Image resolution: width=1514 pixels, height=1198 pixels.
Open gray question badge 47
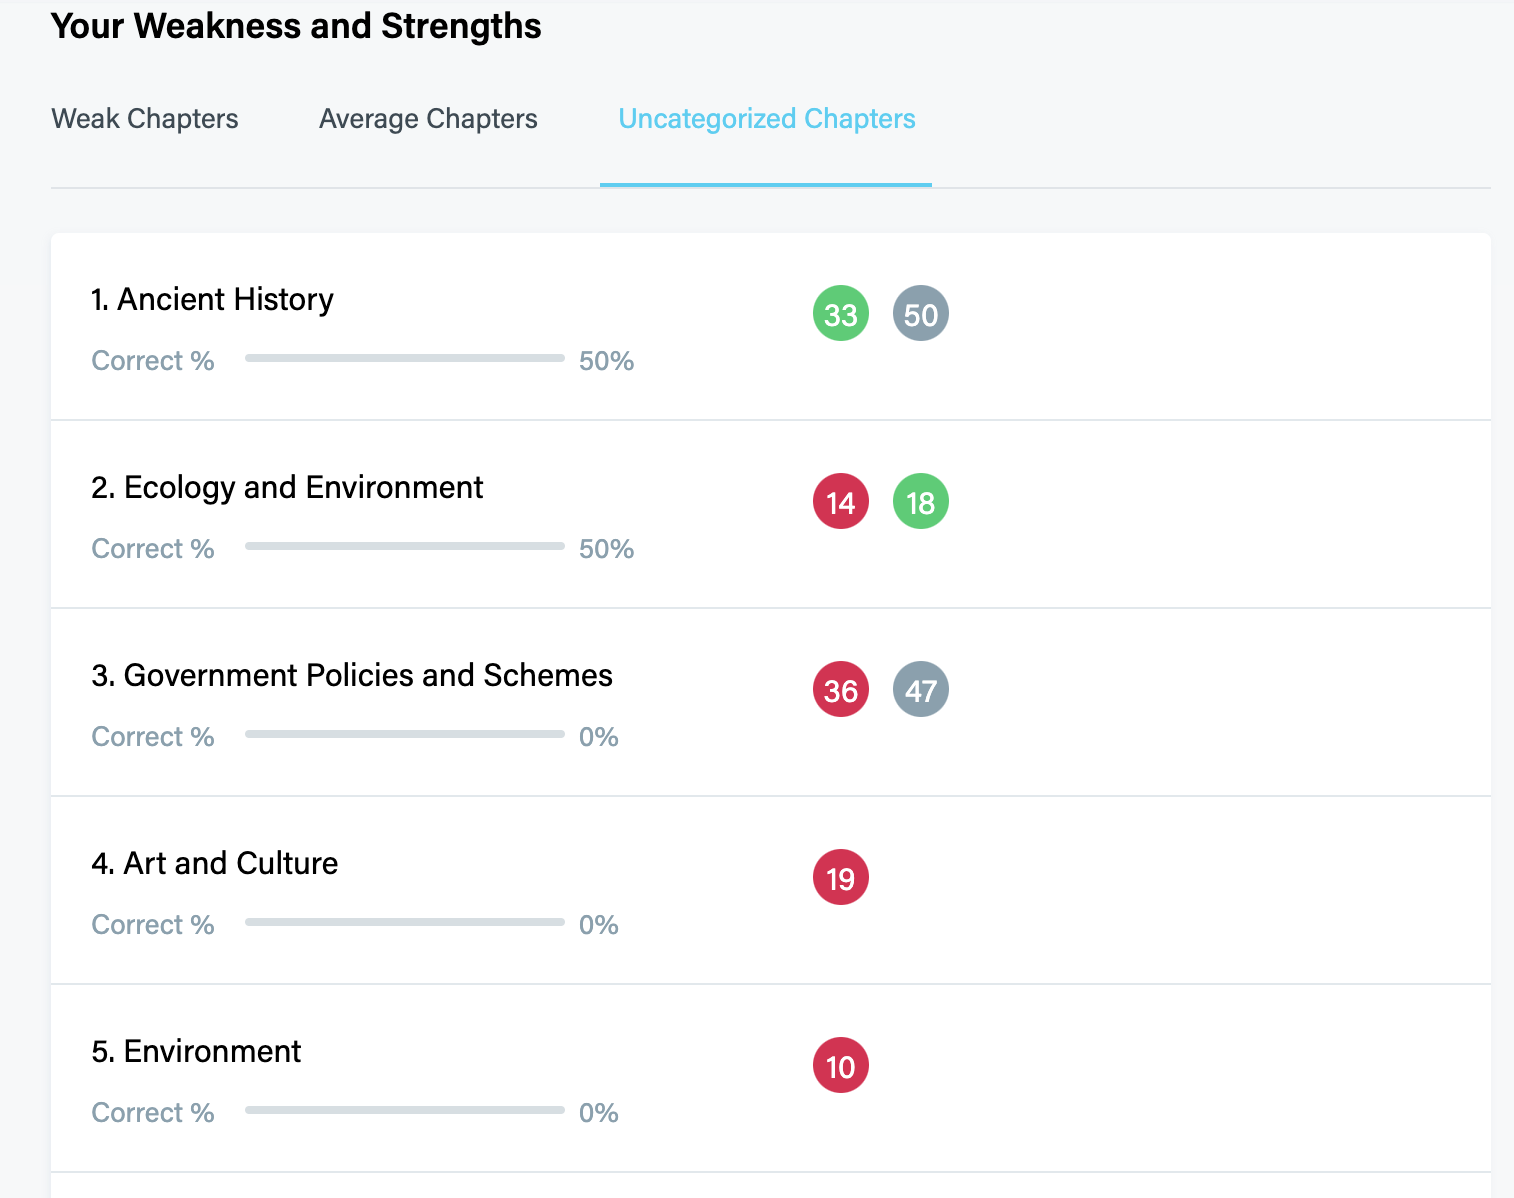pyautogui.click(x=921, y=690)
